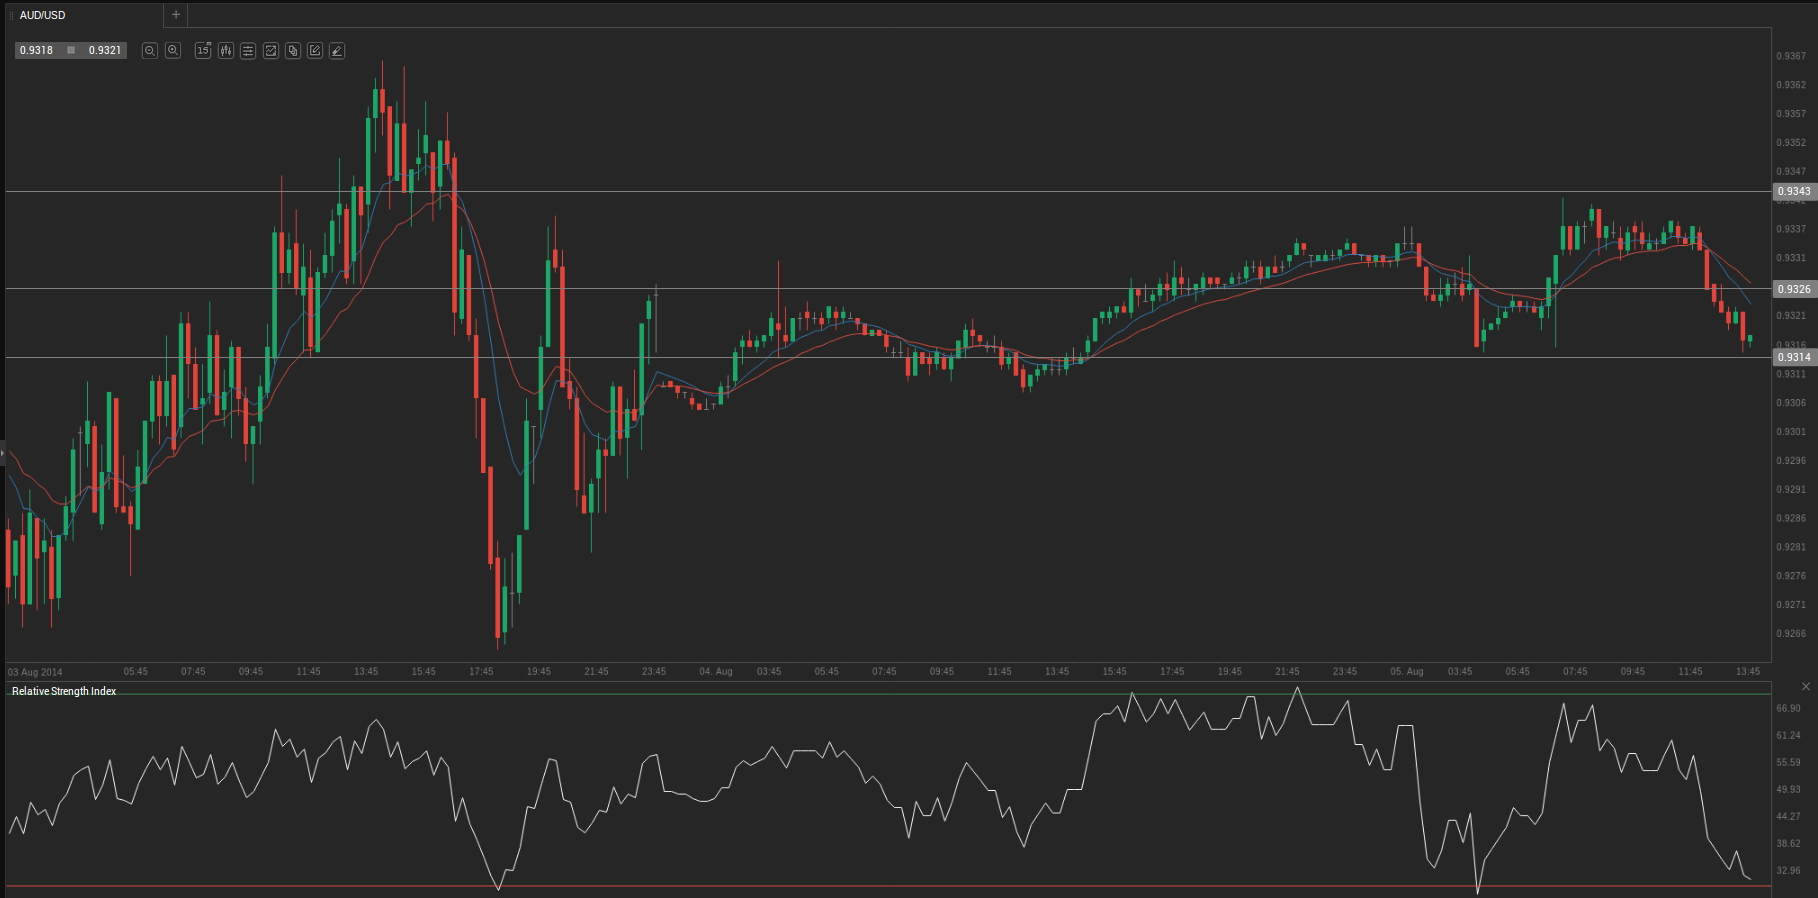This screenshot has width=1818, height=898.
Task: Open the 15-minute timeframe selector
Action: [203, 50]
